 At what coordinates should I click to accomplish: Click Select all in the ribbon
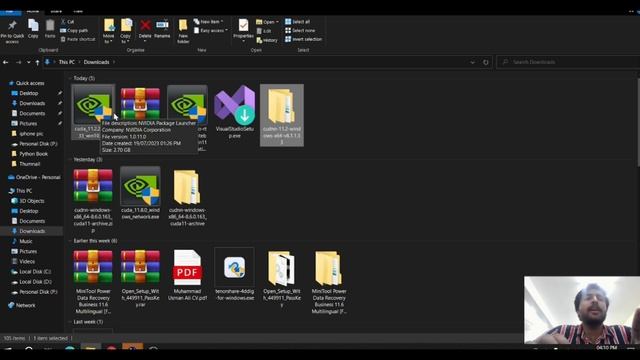(298, 22)
